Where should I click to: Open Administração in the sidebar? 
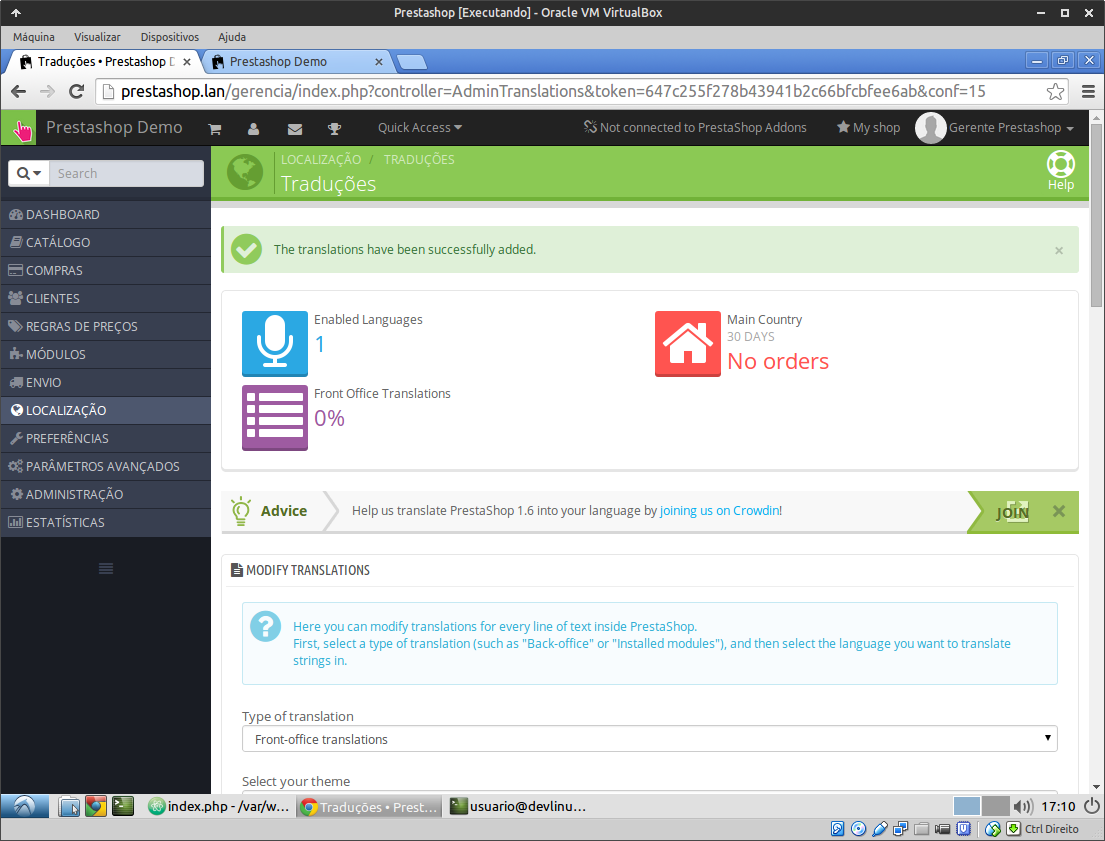[106, 495]
